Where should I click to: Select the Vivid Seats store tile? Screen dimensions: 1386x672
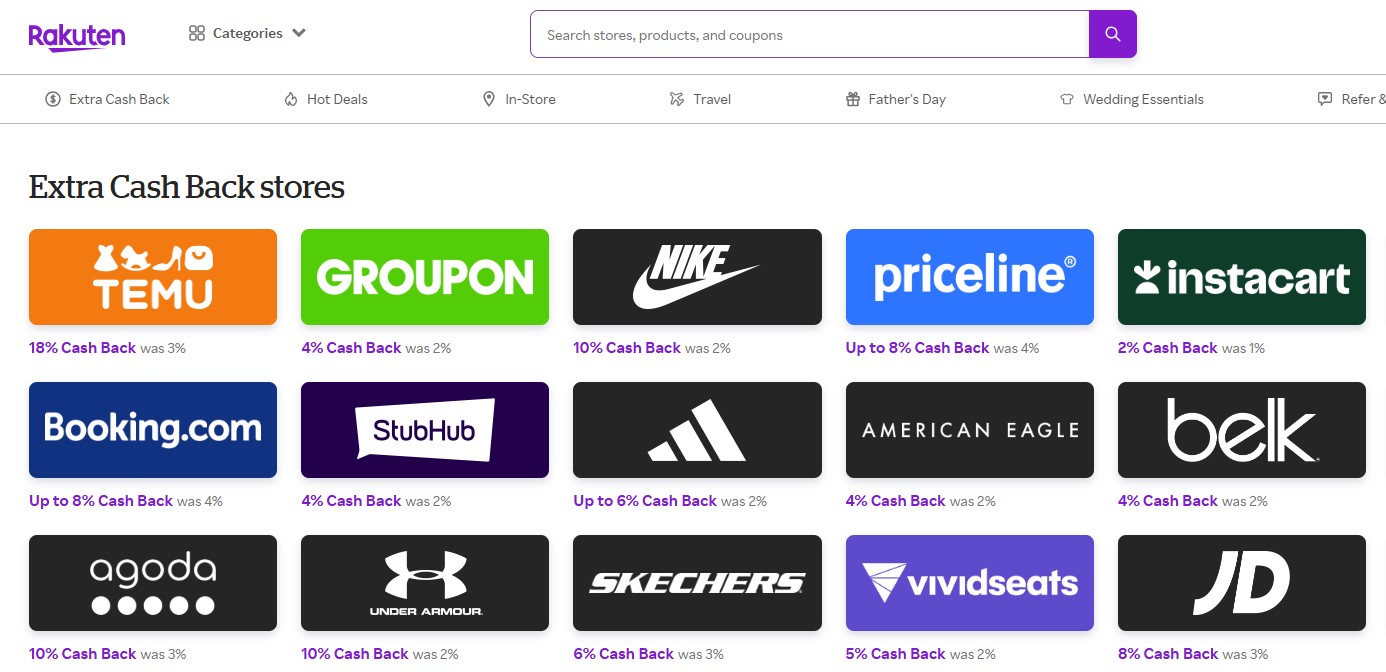tap(970, 583)
